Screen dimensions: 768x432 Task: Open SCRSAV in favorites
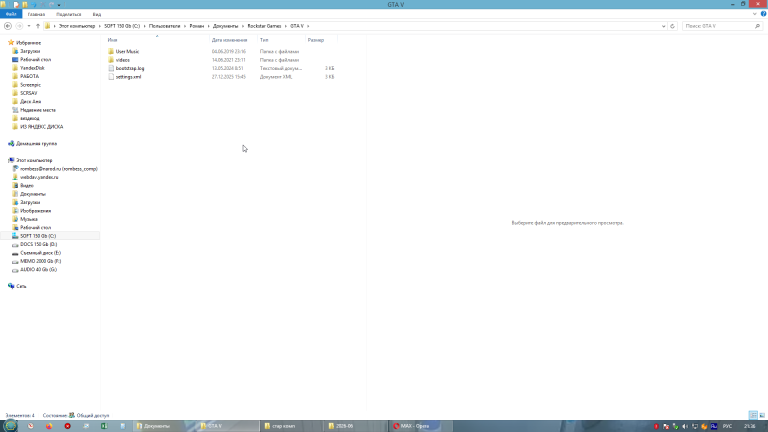click(28, 93)
